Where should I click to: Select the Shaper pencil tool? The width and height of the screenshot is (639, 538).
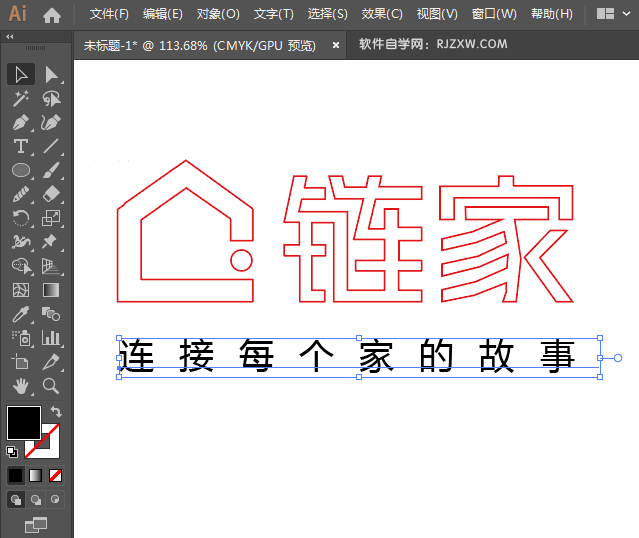coord(21,194)
